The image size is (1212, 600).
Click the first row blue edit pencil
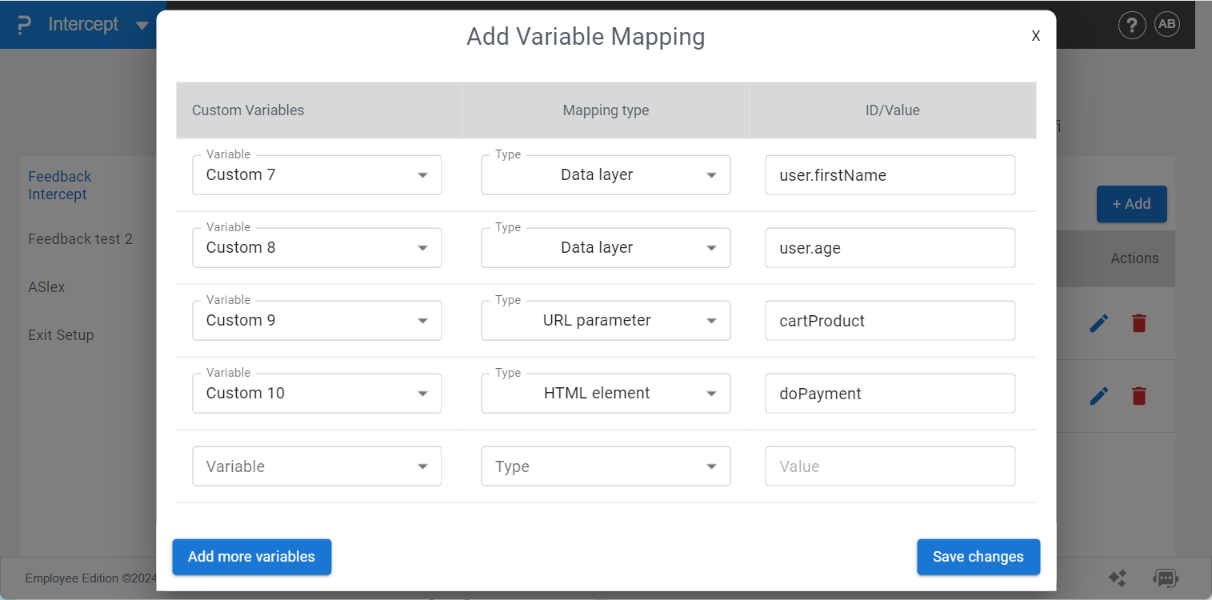click(x=1099, y=323)
